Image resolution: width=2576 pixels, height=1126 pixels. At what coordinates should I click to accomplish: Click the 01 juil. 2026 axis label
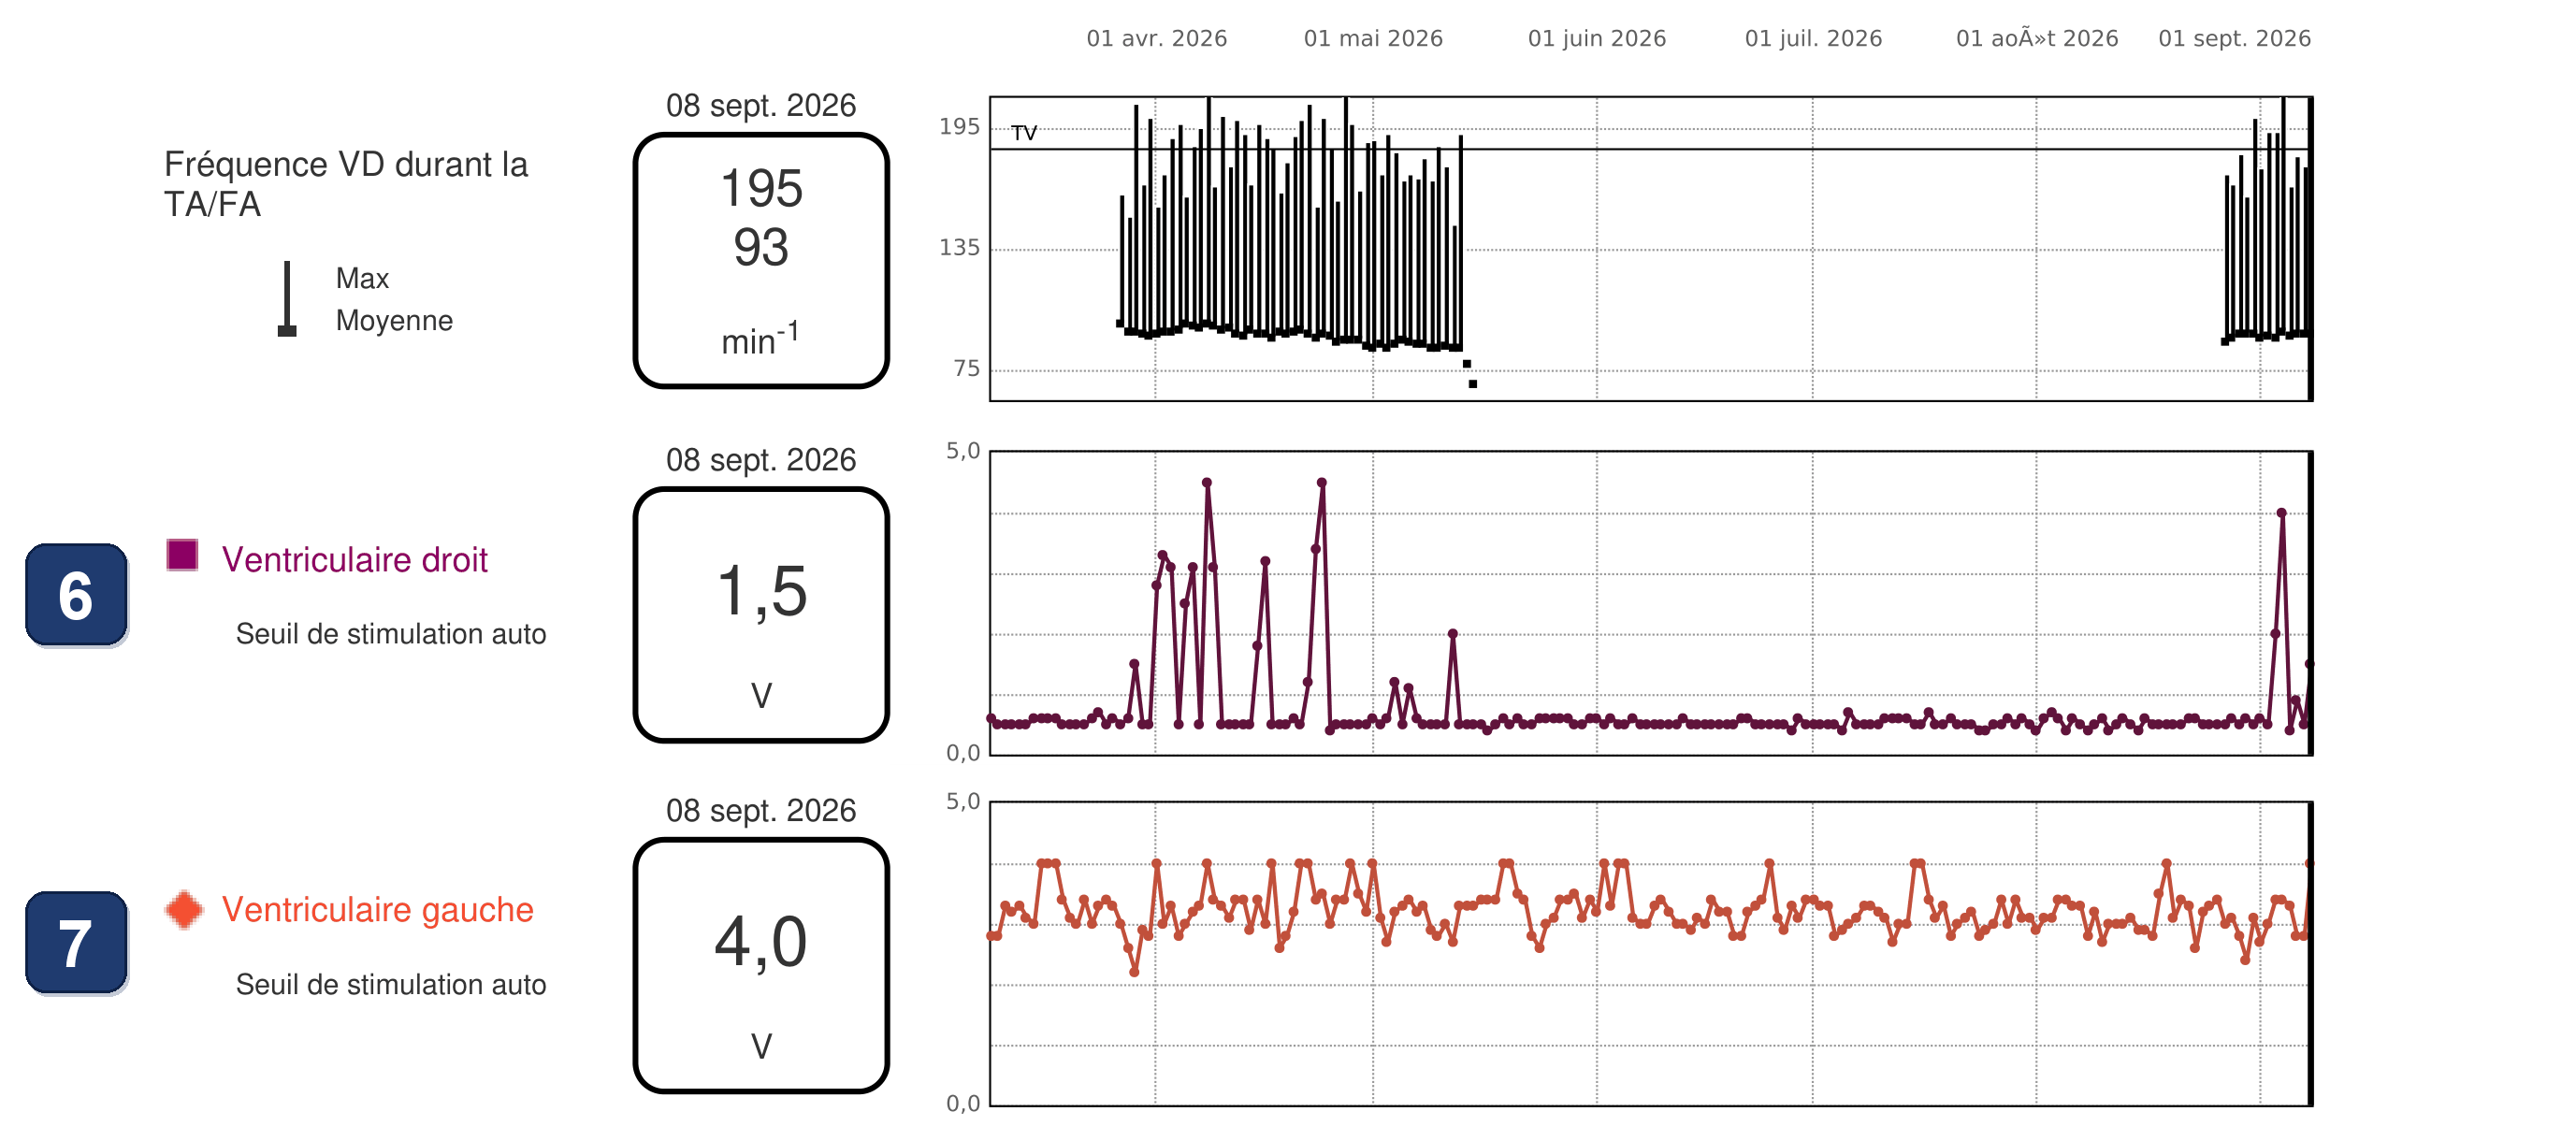(x=1813, y=39)
